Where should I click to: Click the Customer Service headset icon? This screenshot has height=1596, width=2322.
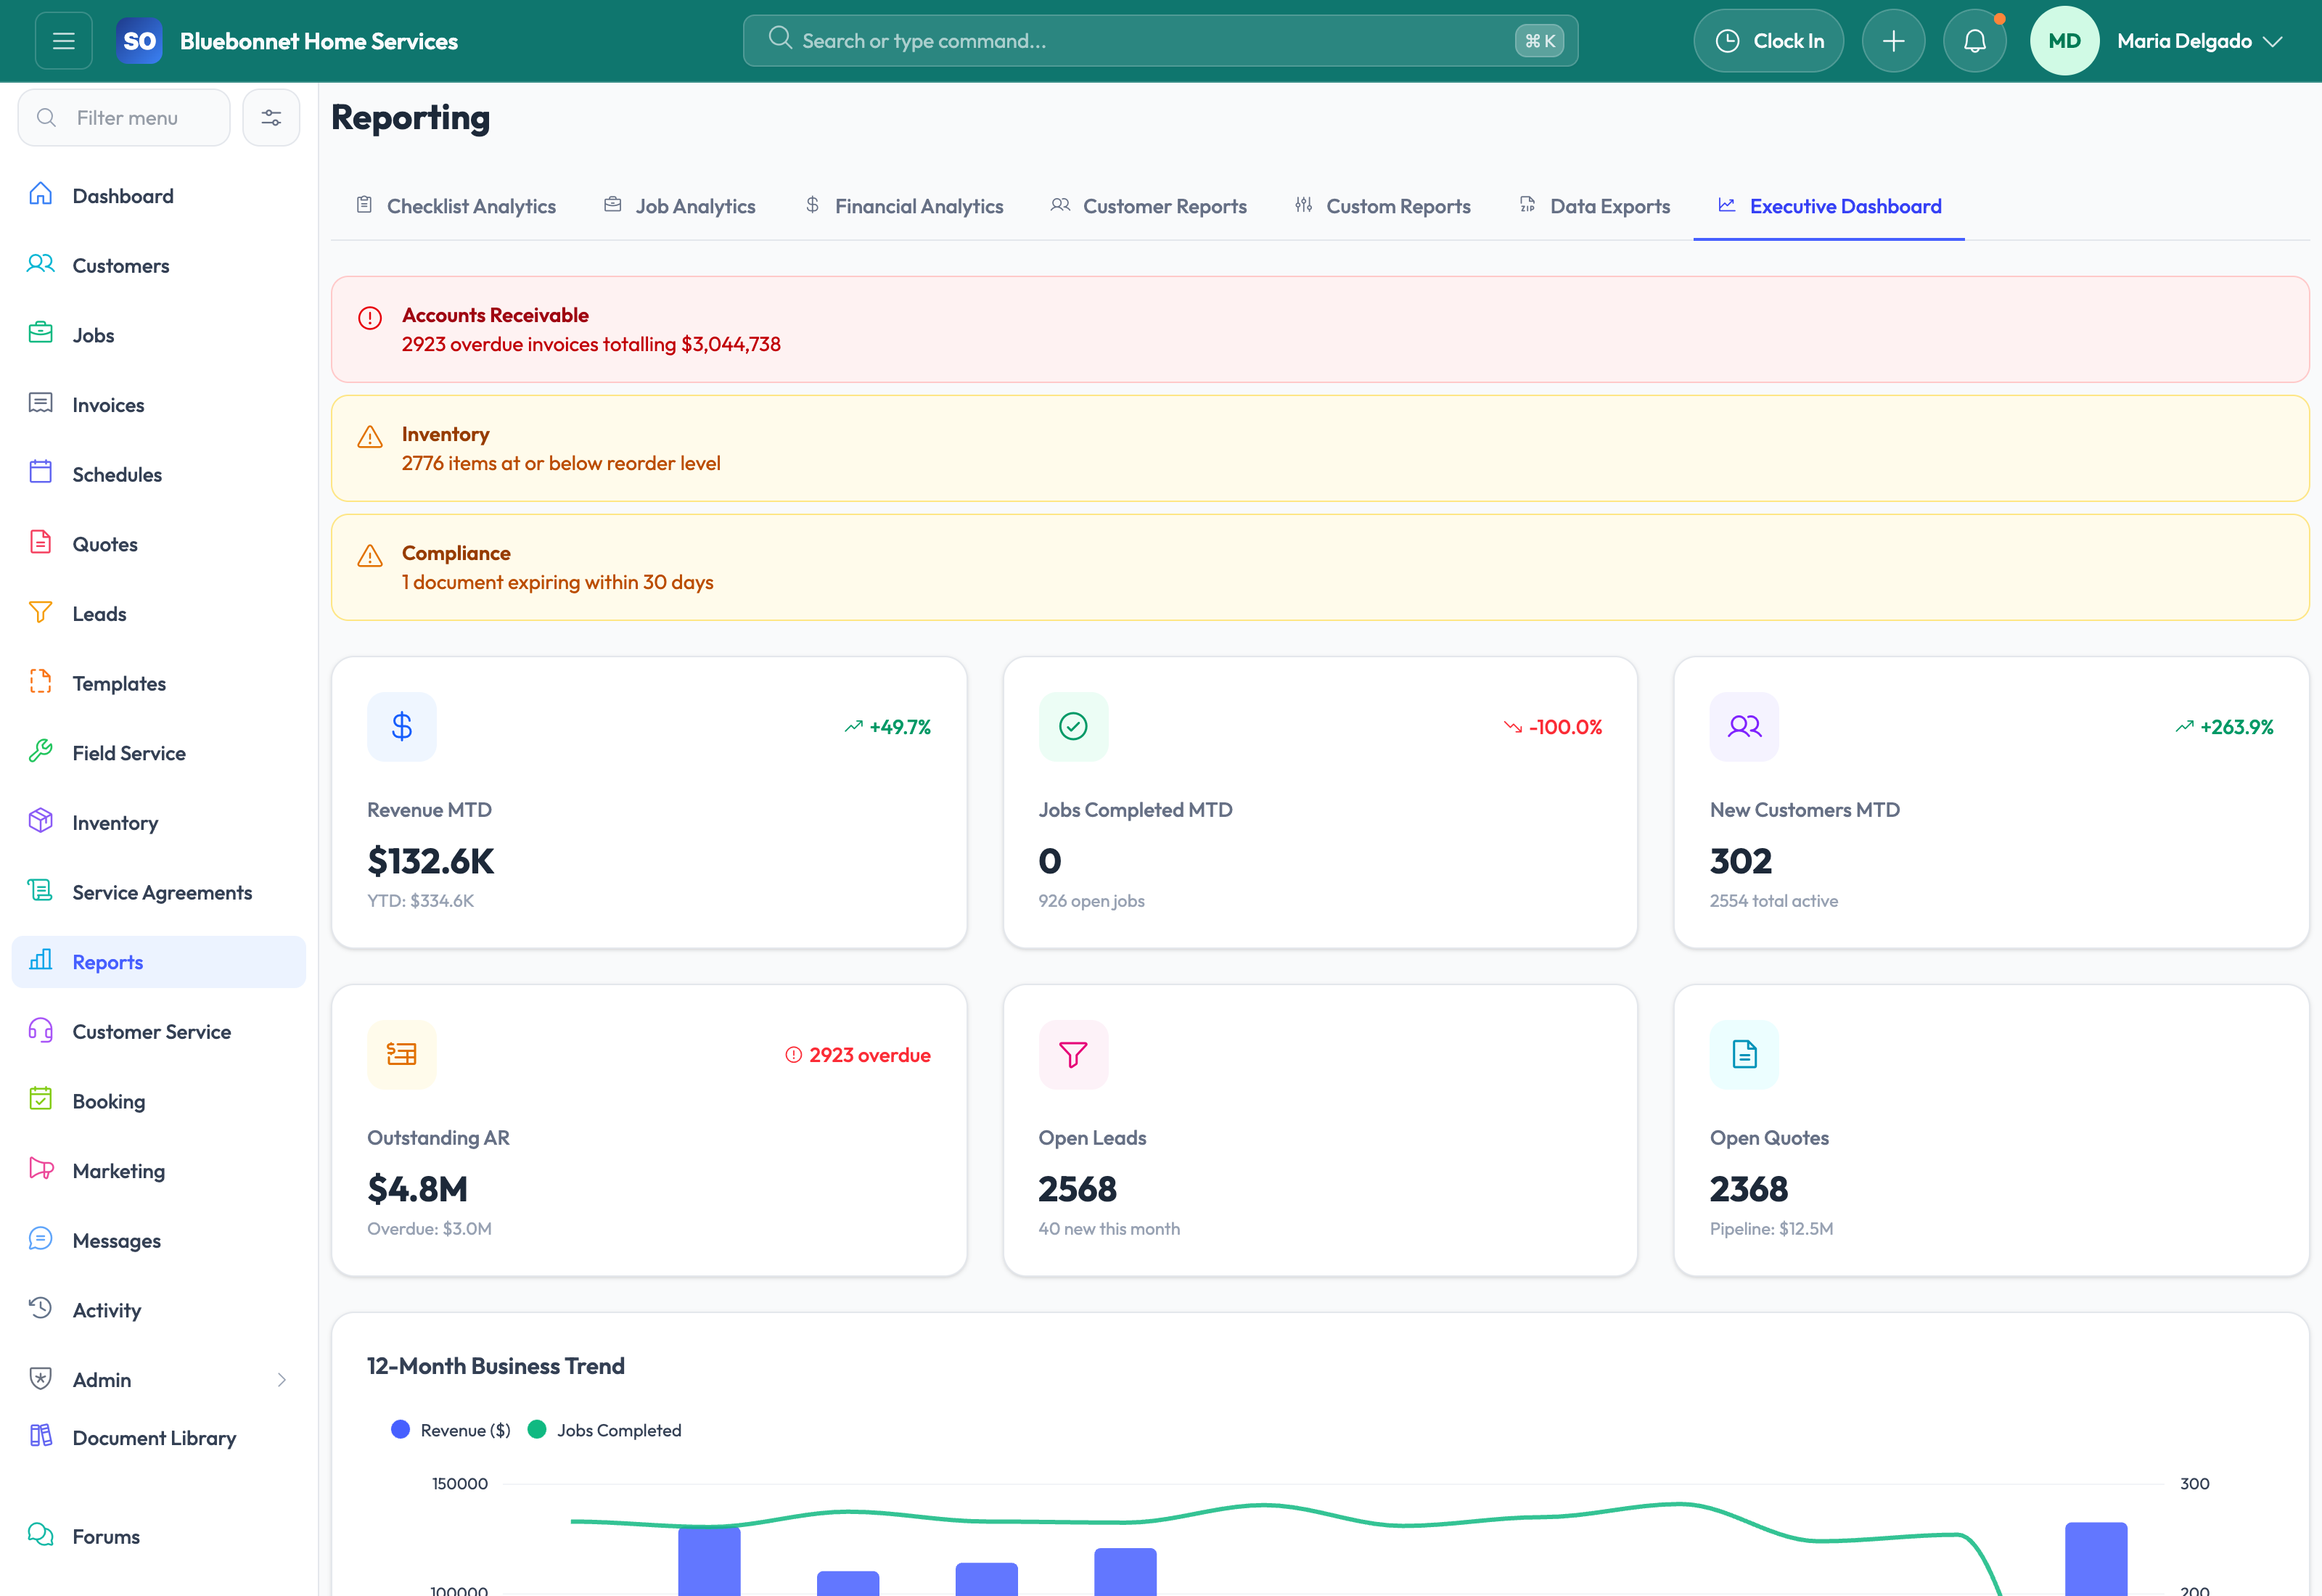(41, 1030)
